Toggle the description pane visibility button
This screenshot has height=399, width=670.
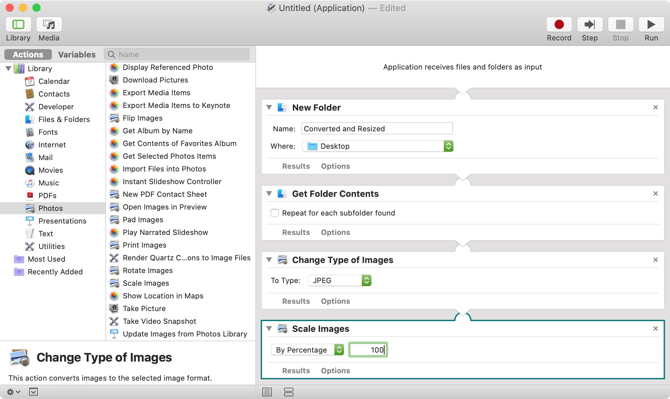click(x=33, y=392)
